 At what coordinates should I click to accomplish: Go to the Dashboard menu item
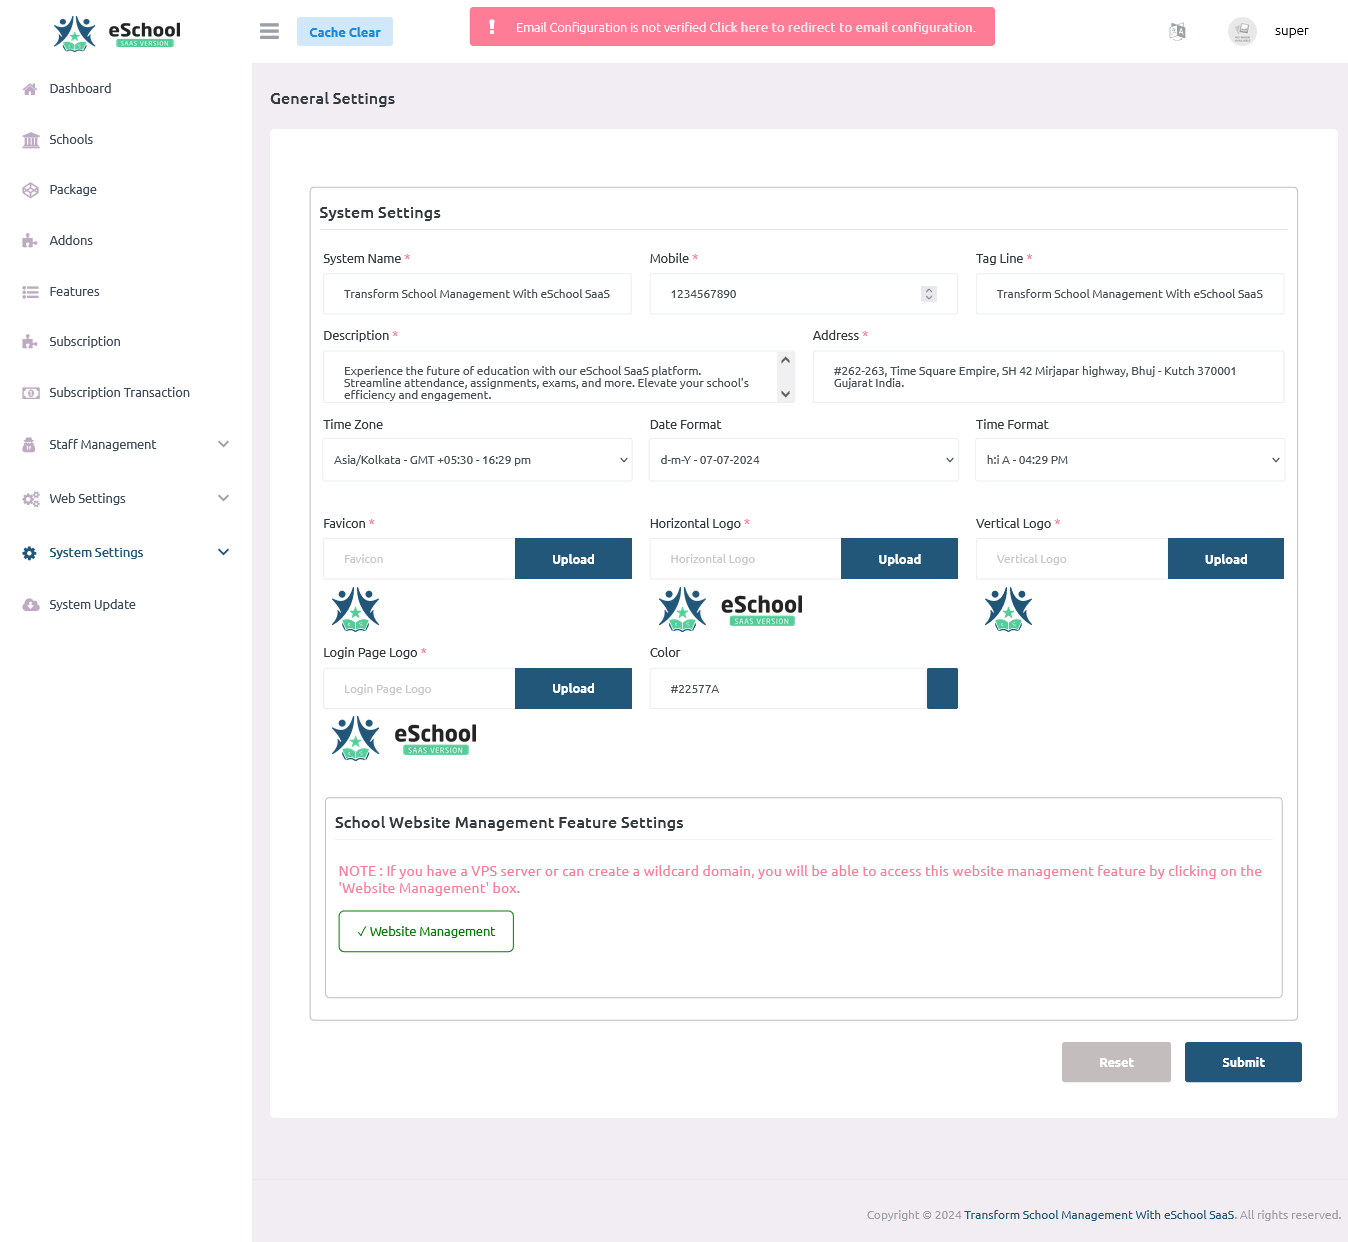point(80,88)
